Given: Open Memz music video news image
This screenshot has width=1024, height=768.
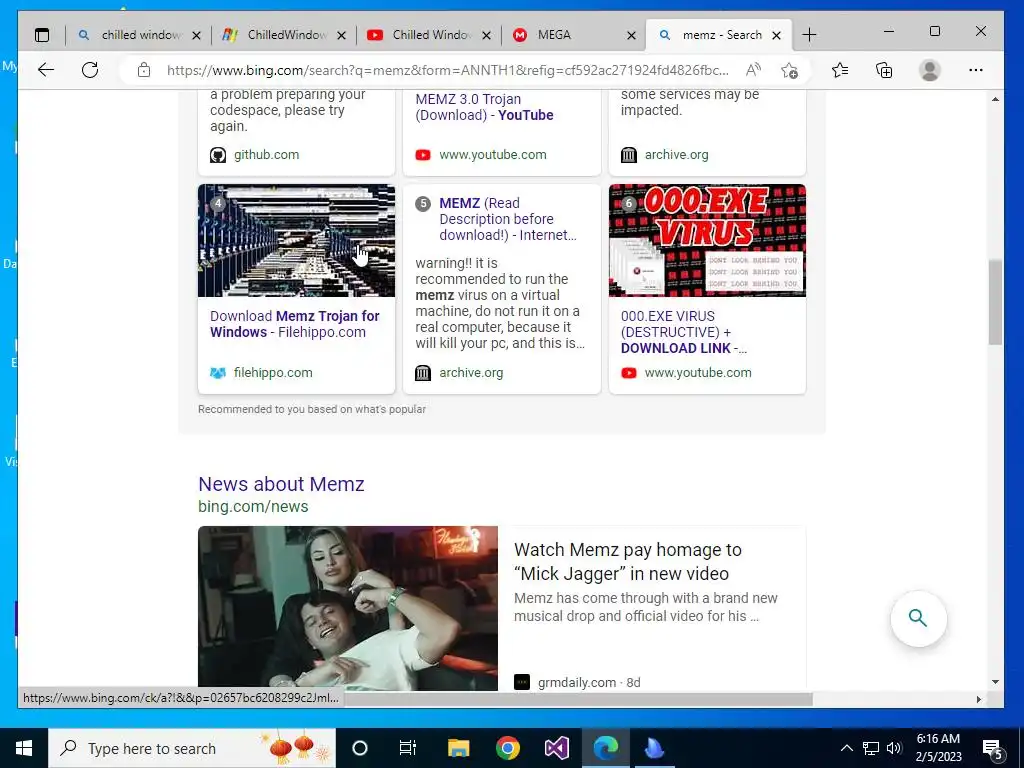Looking at the screenshot, I should coord(347,608).
